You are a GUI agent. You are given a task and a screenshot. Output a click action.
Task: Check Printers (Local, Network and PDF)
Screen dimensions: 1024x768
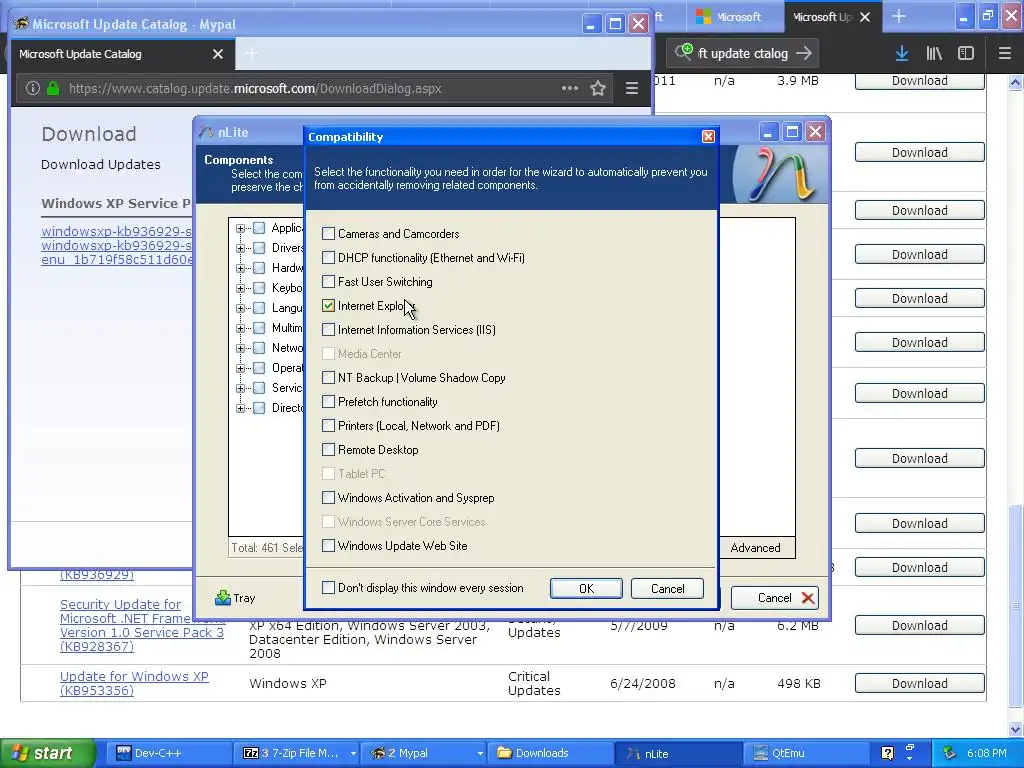point(328,426)
